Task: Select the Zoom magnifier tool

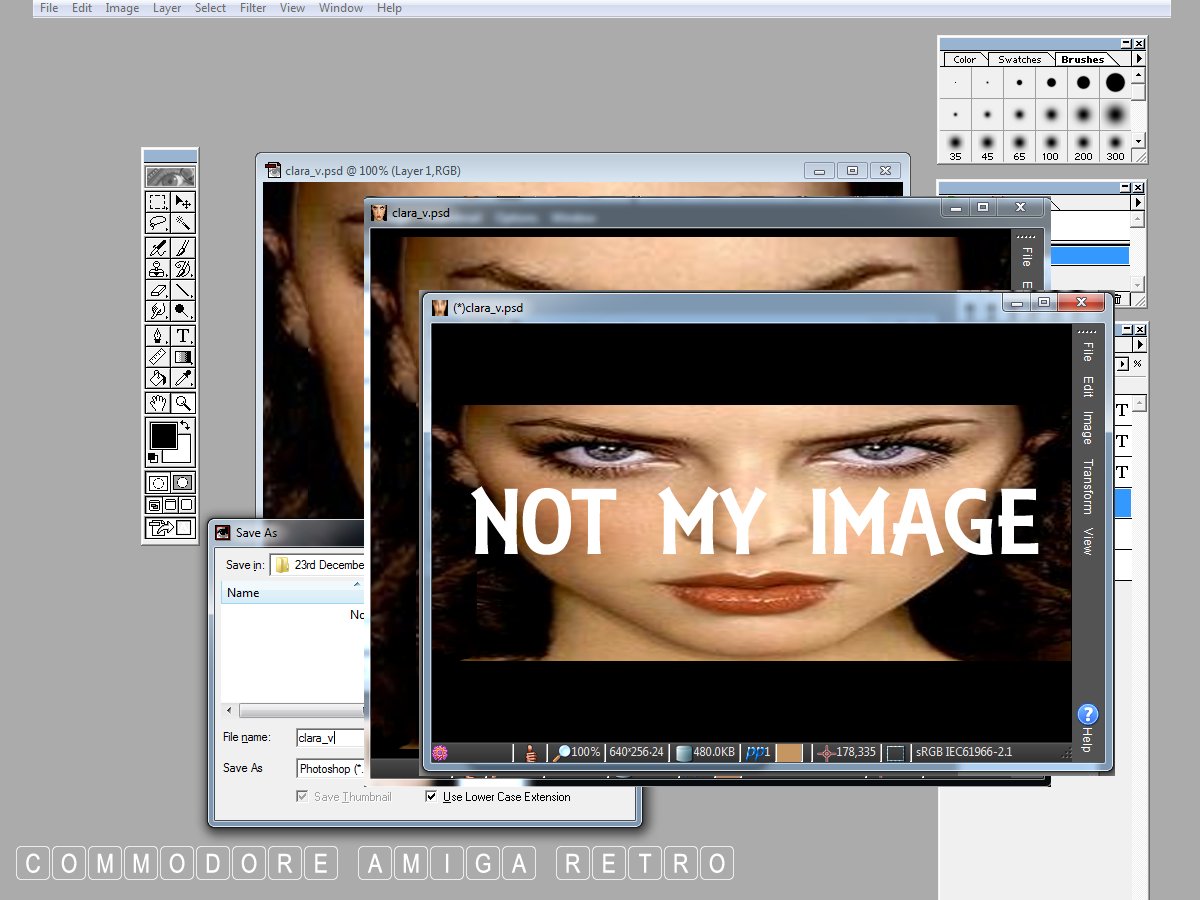Action: 183,403
